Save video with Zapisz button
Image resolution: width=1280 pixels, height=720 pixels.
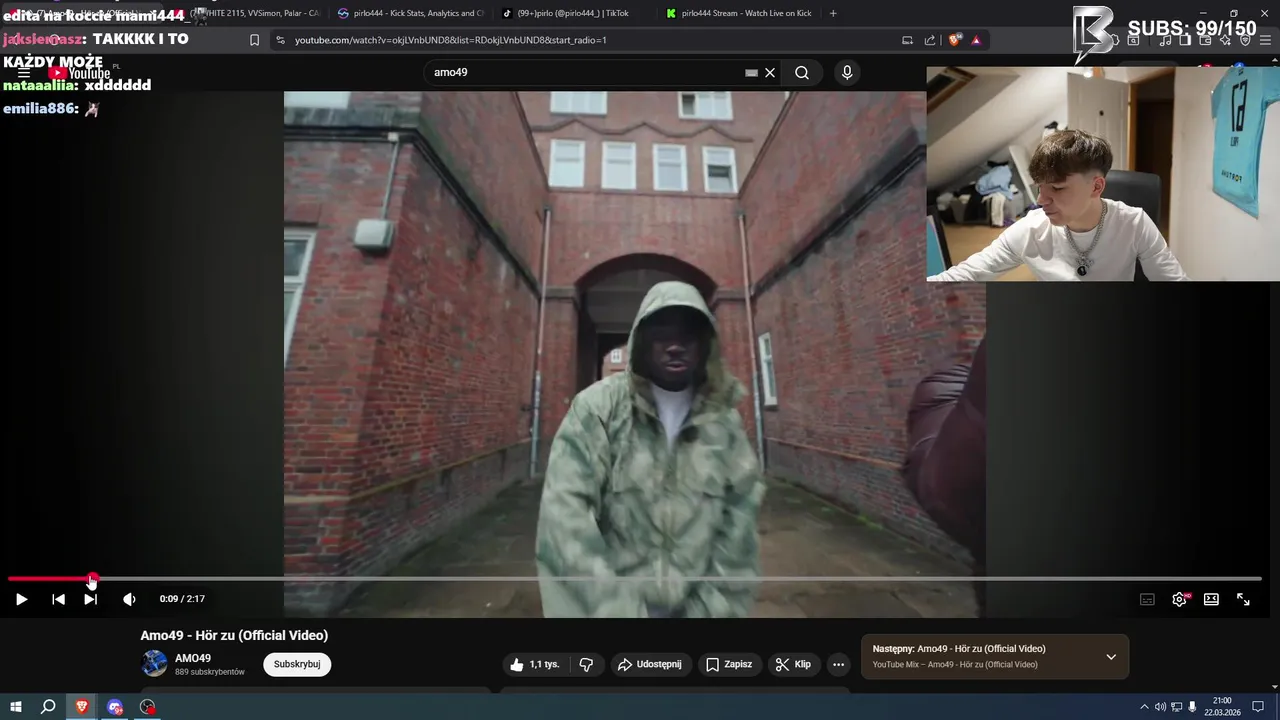click(728, 664)
